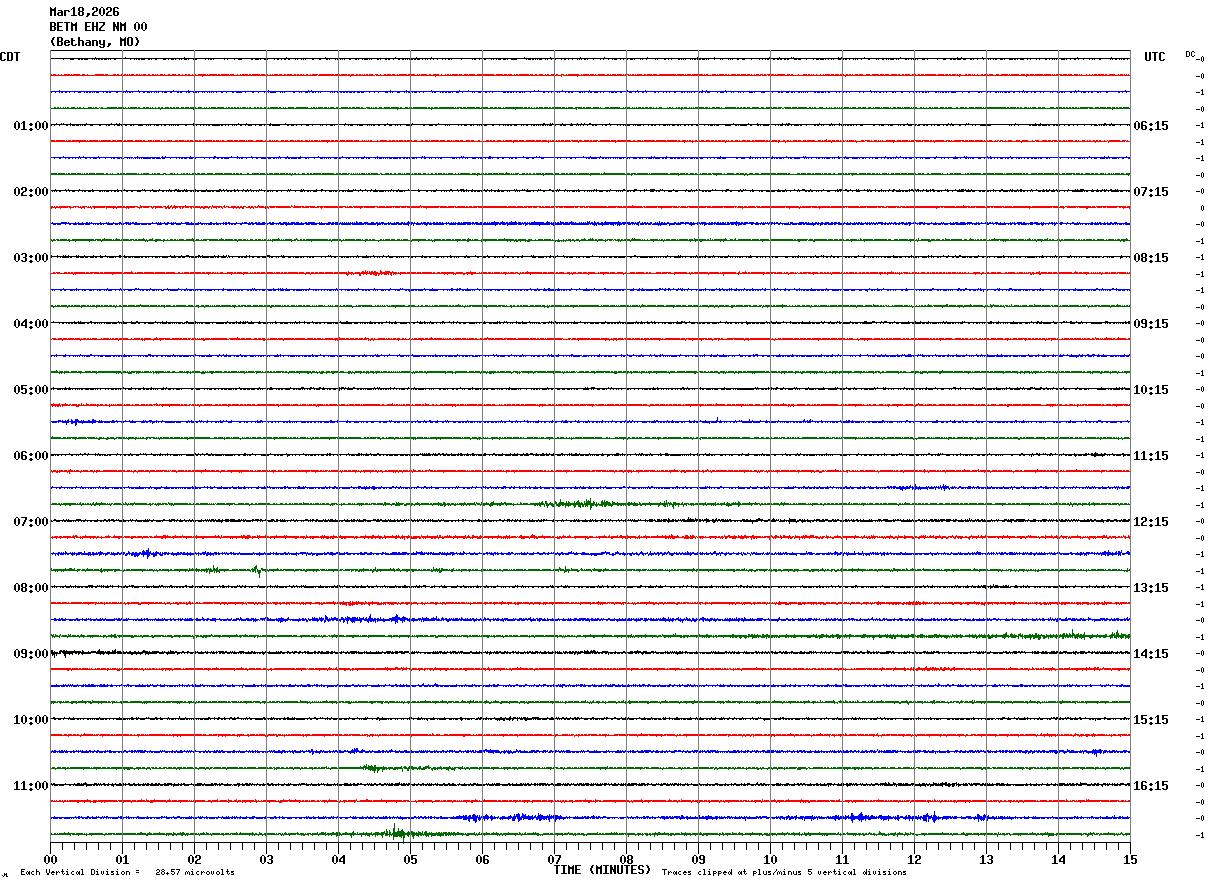The height and width of the screenshot is (886, 1210).
Task: Click the 10 minute tick on time axis
Action: 770,859
